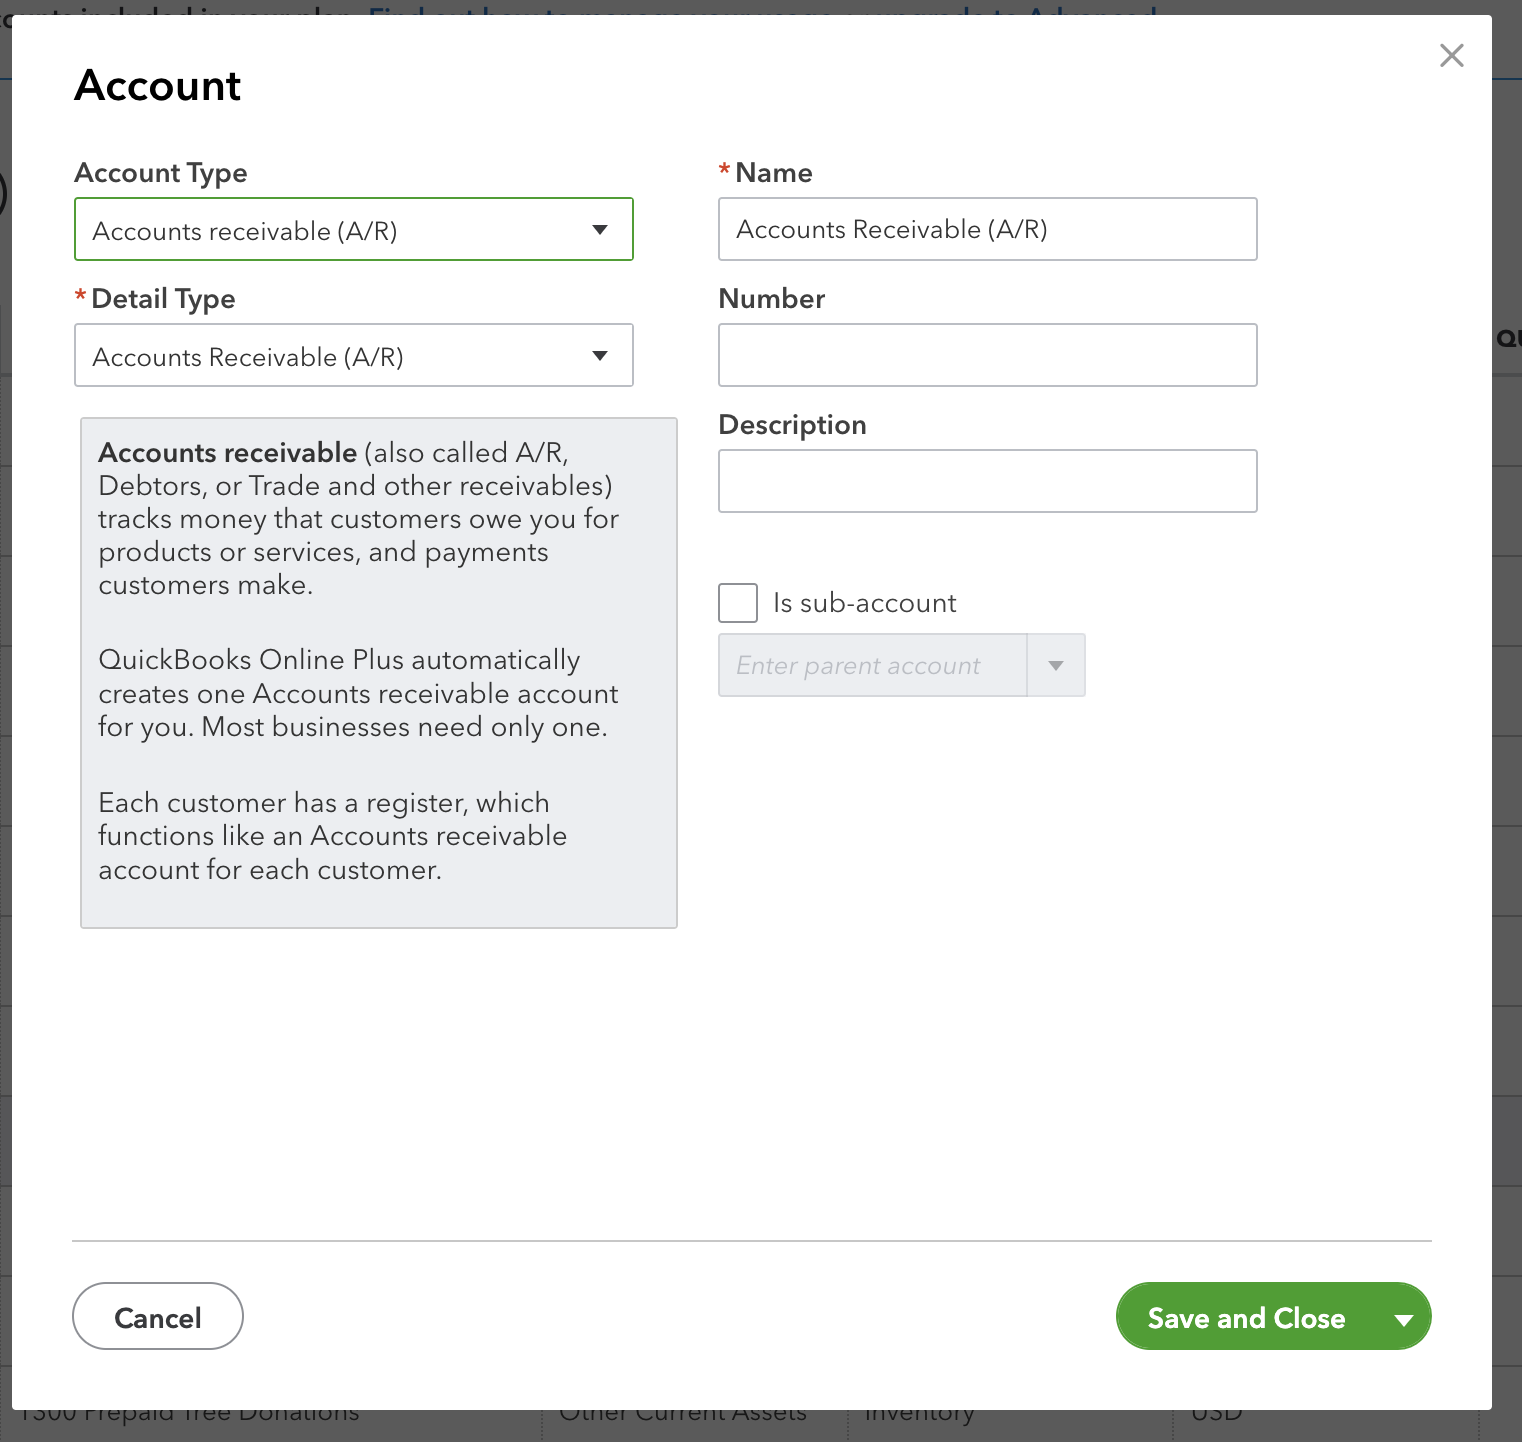Select the Description text box
Screen dimensions: 1522x1442
(x=987, y=481)
